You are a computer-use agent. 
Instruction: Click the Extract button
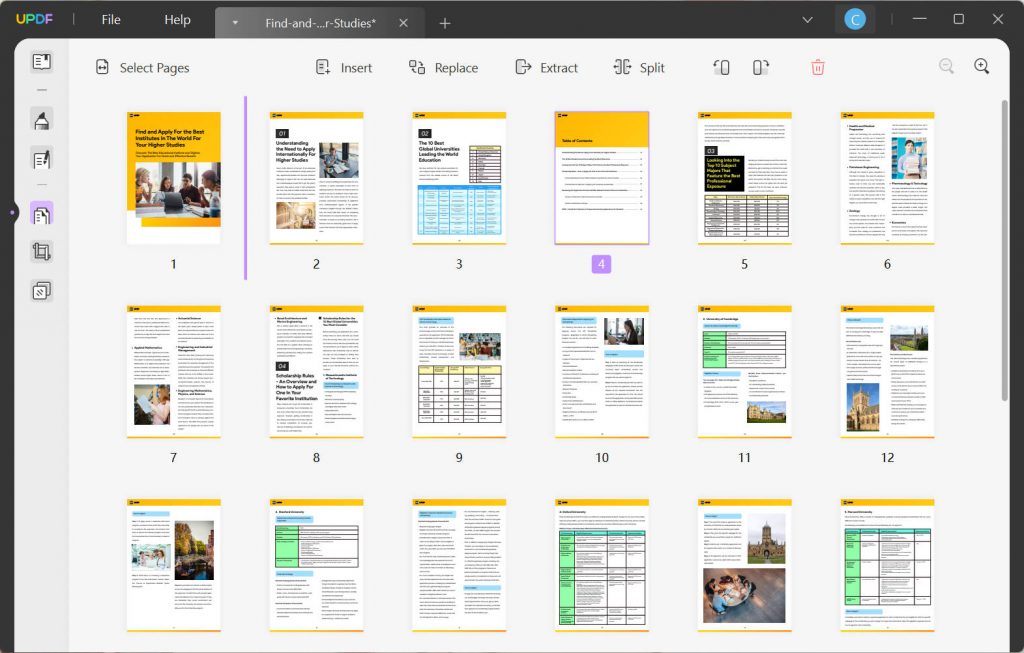tap(547, 67)
